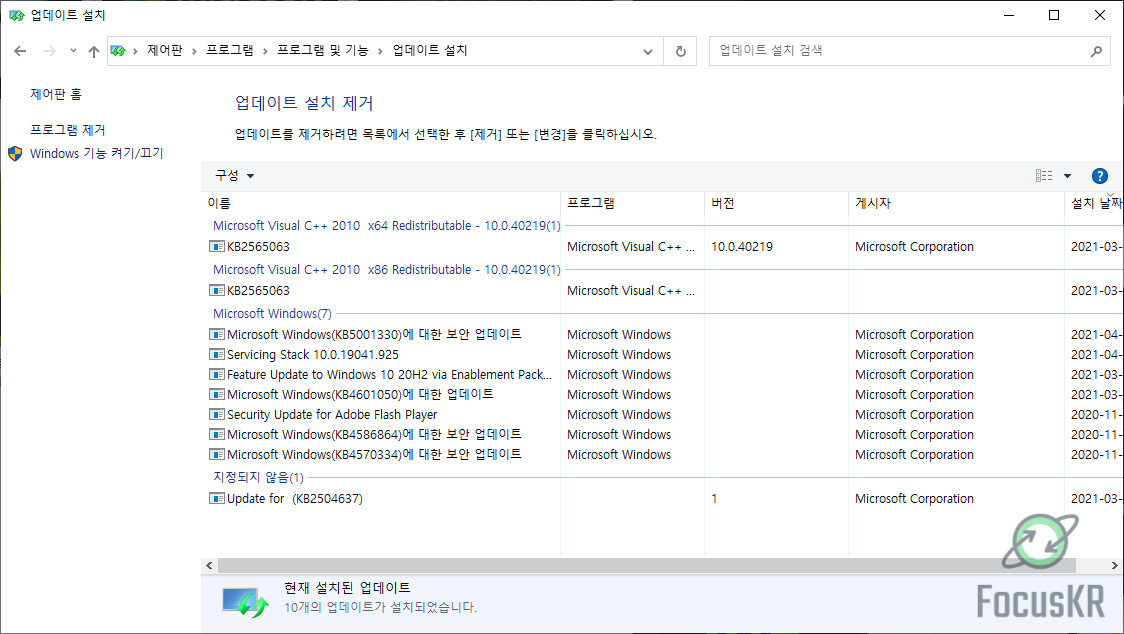
Task: Navigate to 제어판 in breadcrumb
Action: [x=164, y=50]
